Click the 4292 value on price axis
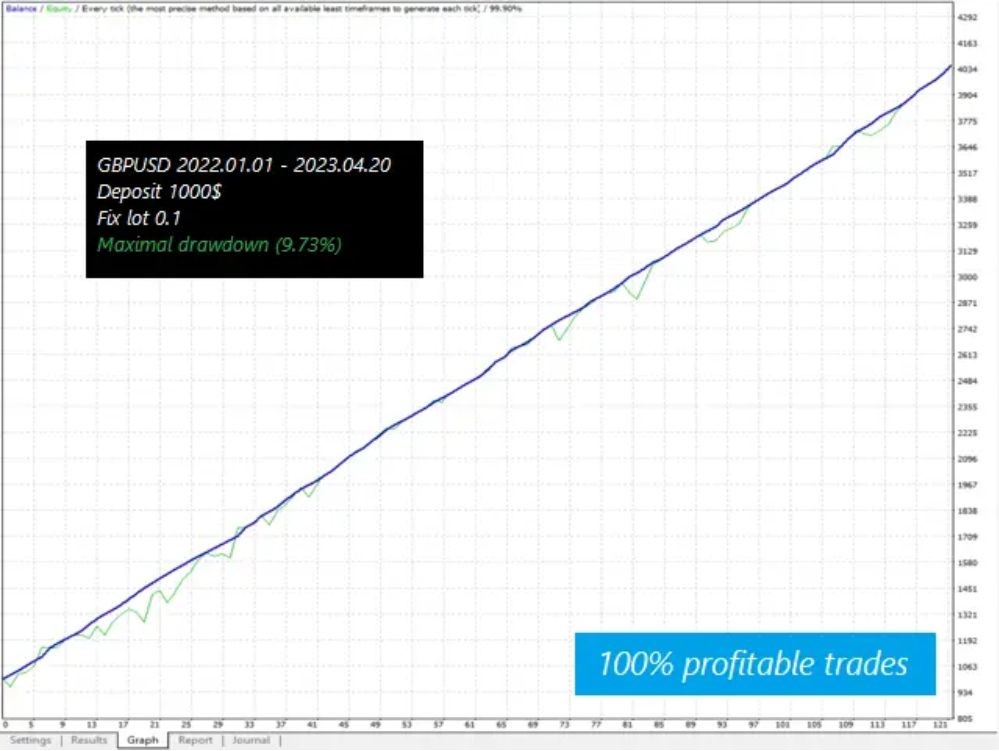Viewport: 999px width, 751px height. point(967,18)
